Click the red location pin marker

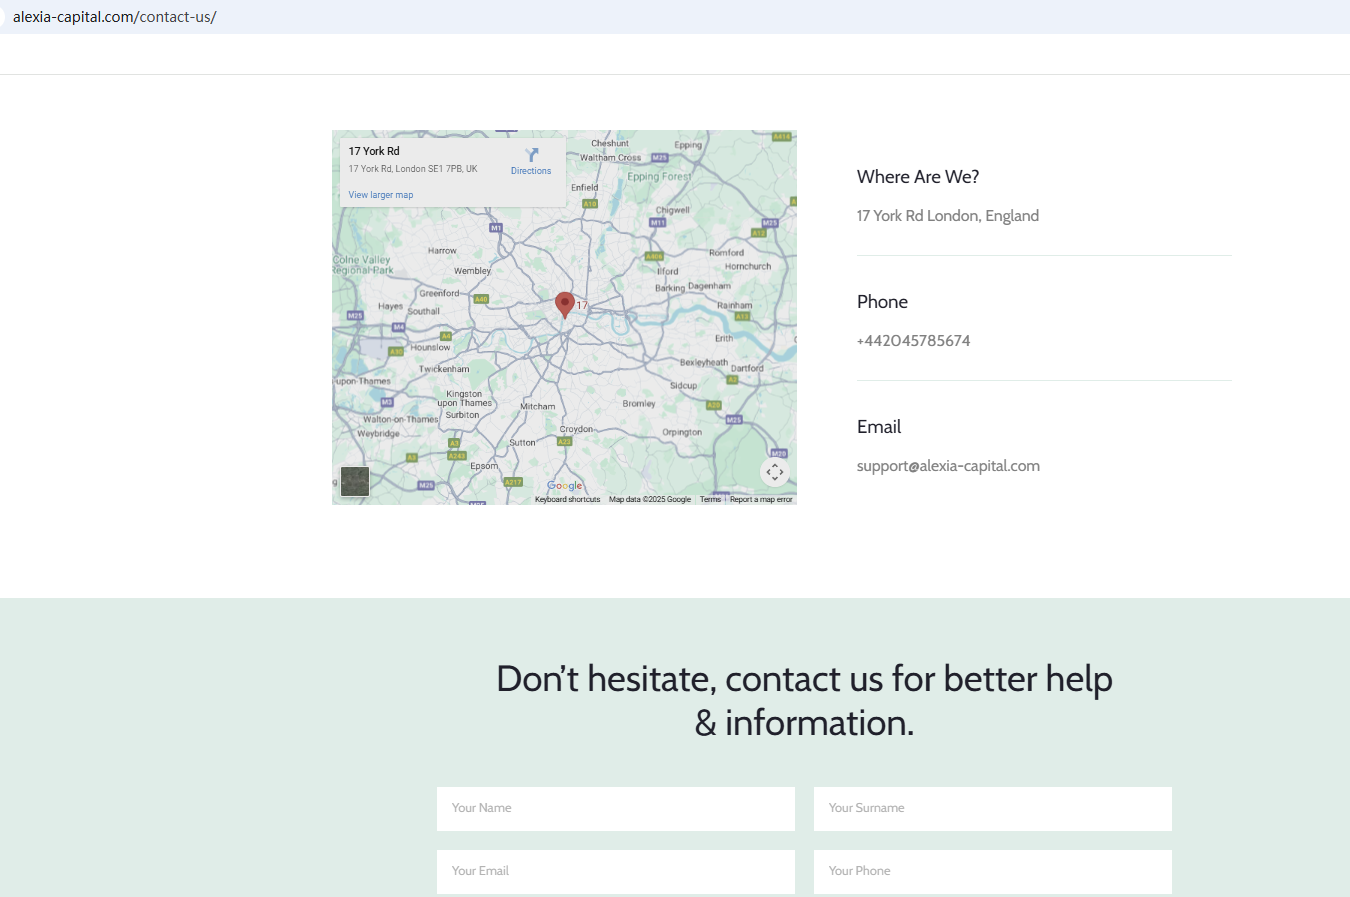coord(565,304)
